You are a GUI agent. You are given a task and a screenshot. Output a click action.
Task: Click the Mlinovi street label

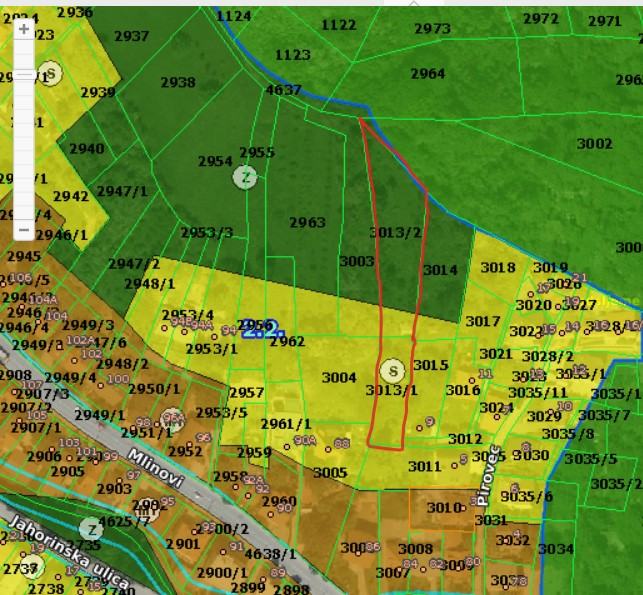(x=156, y=467)
